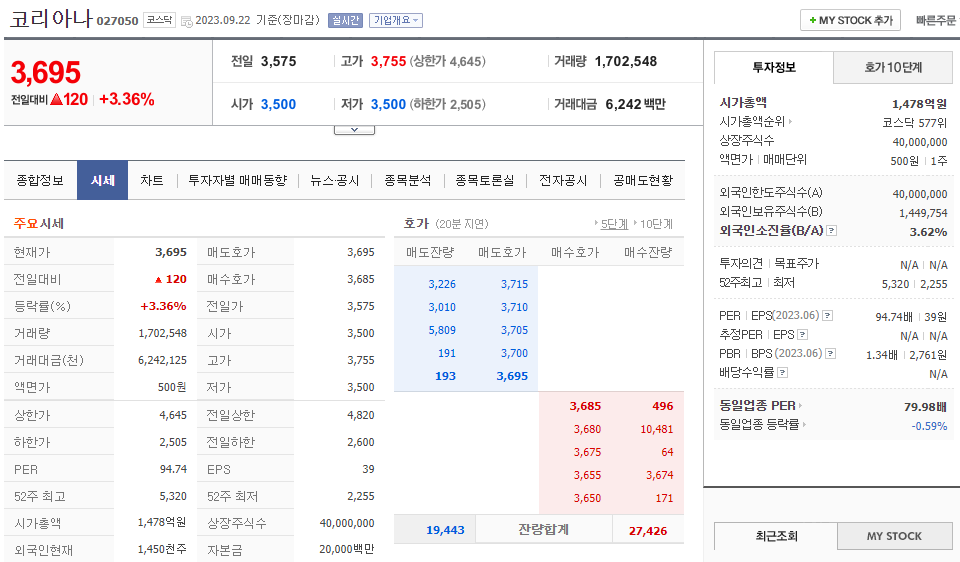The height and width of the screenshot is (562, 960).
Task: Click the 자본금 value 20,000백만
Action: click(347, 549)
